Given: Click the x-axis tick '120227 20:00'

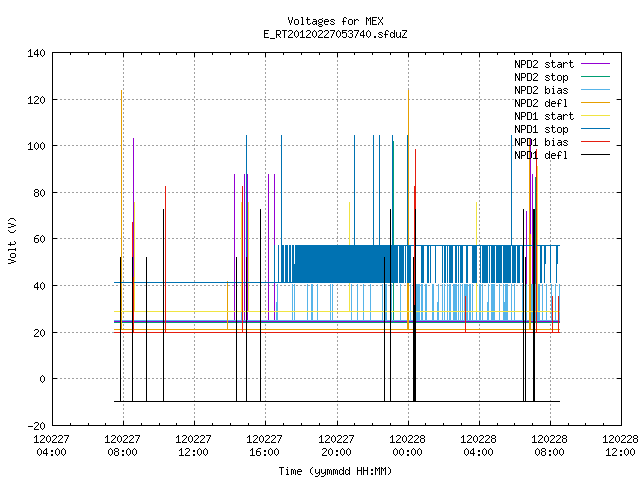Looking at the screenshot, I should pyautogui.click(x=336, y=446).
